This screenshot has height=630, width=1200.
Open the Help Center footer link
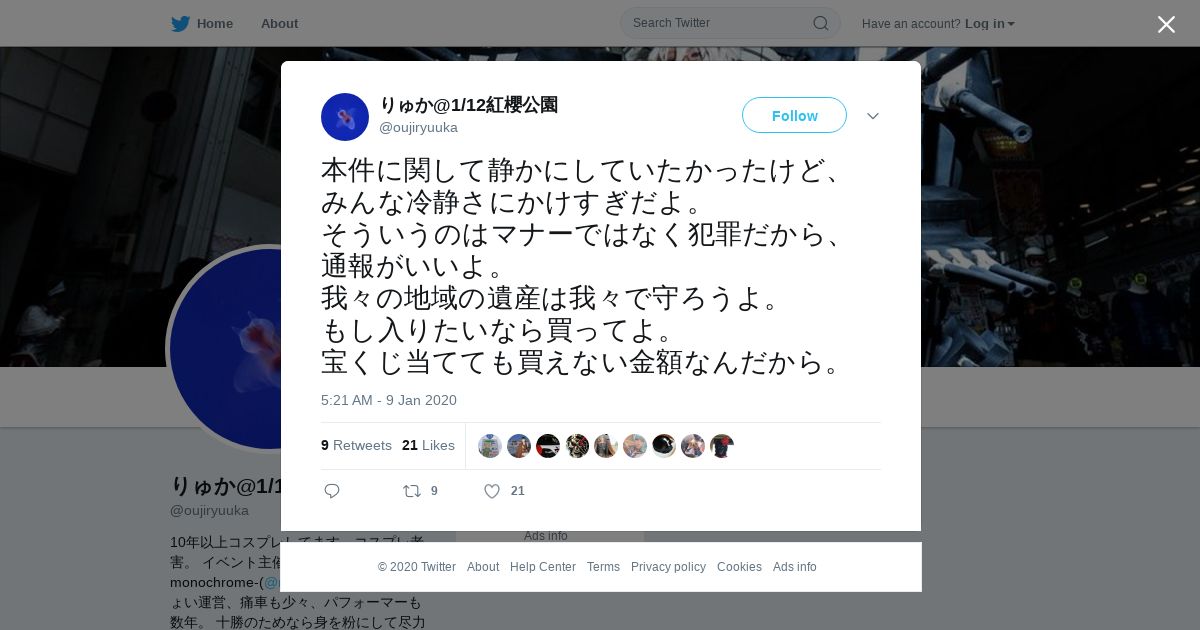[543, 567]
